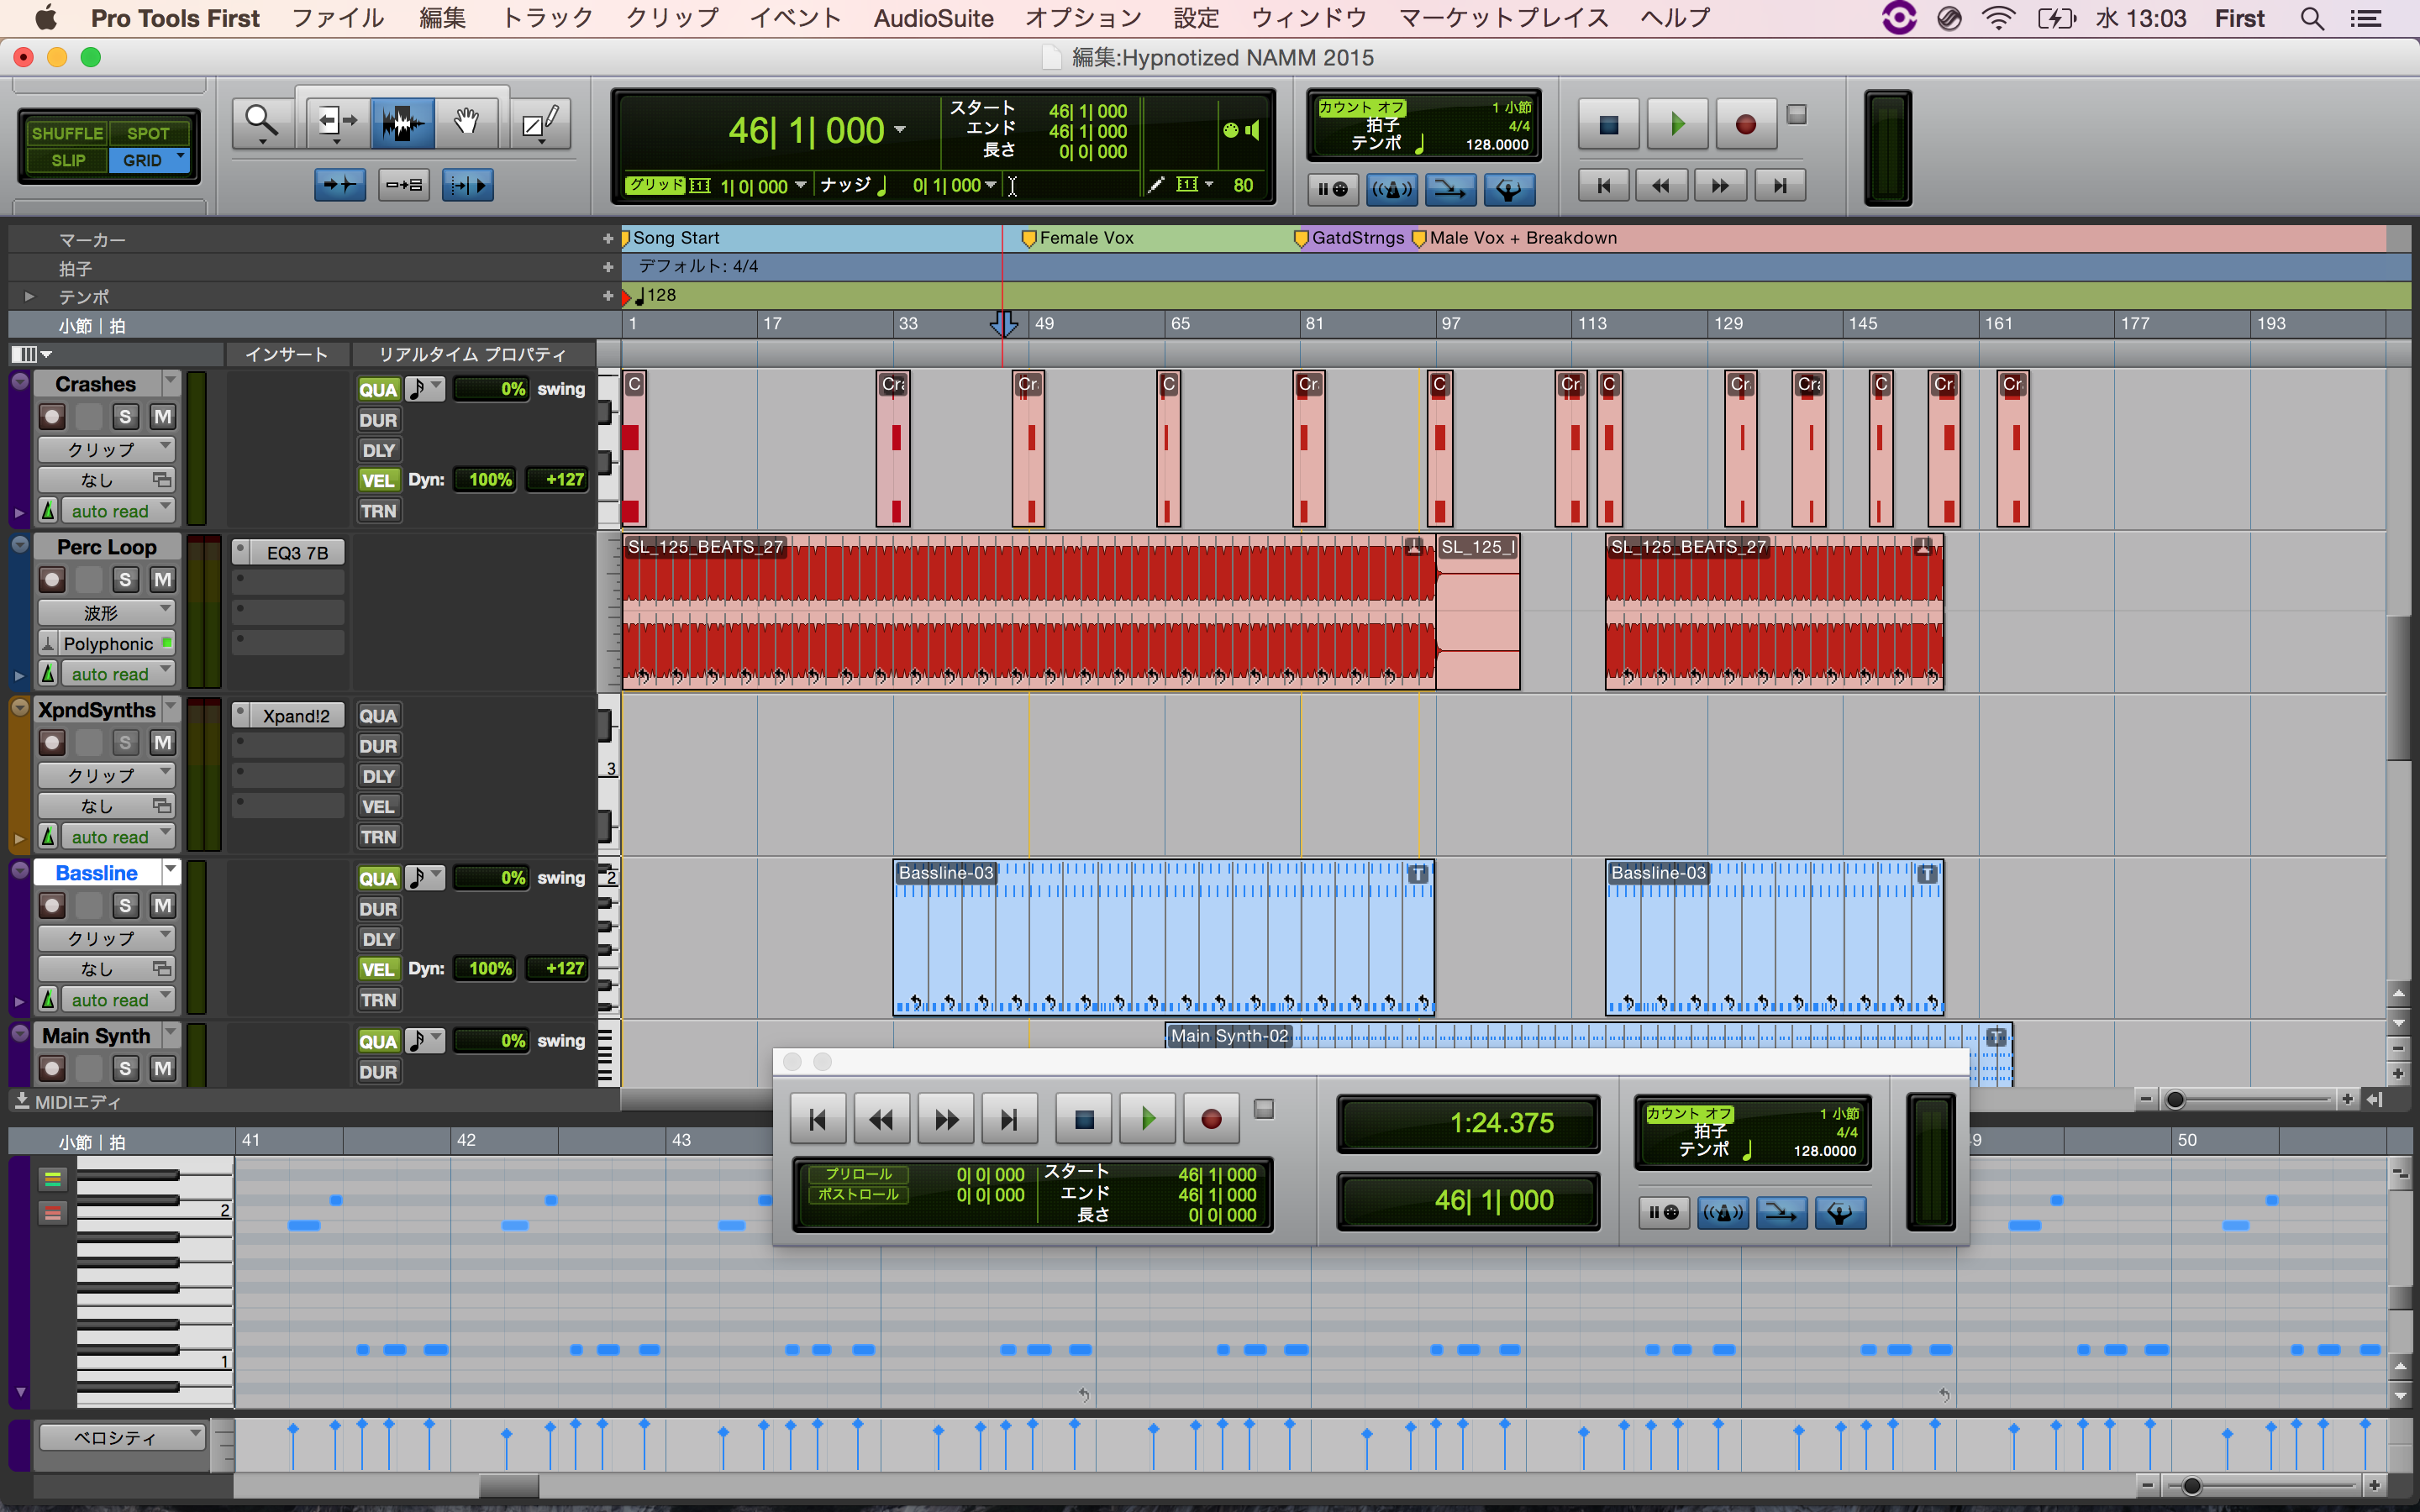The height and width of the screenshot is (1512, 2420).
Task: Mute the XpndSynths track
Action: tap(162, 743)
